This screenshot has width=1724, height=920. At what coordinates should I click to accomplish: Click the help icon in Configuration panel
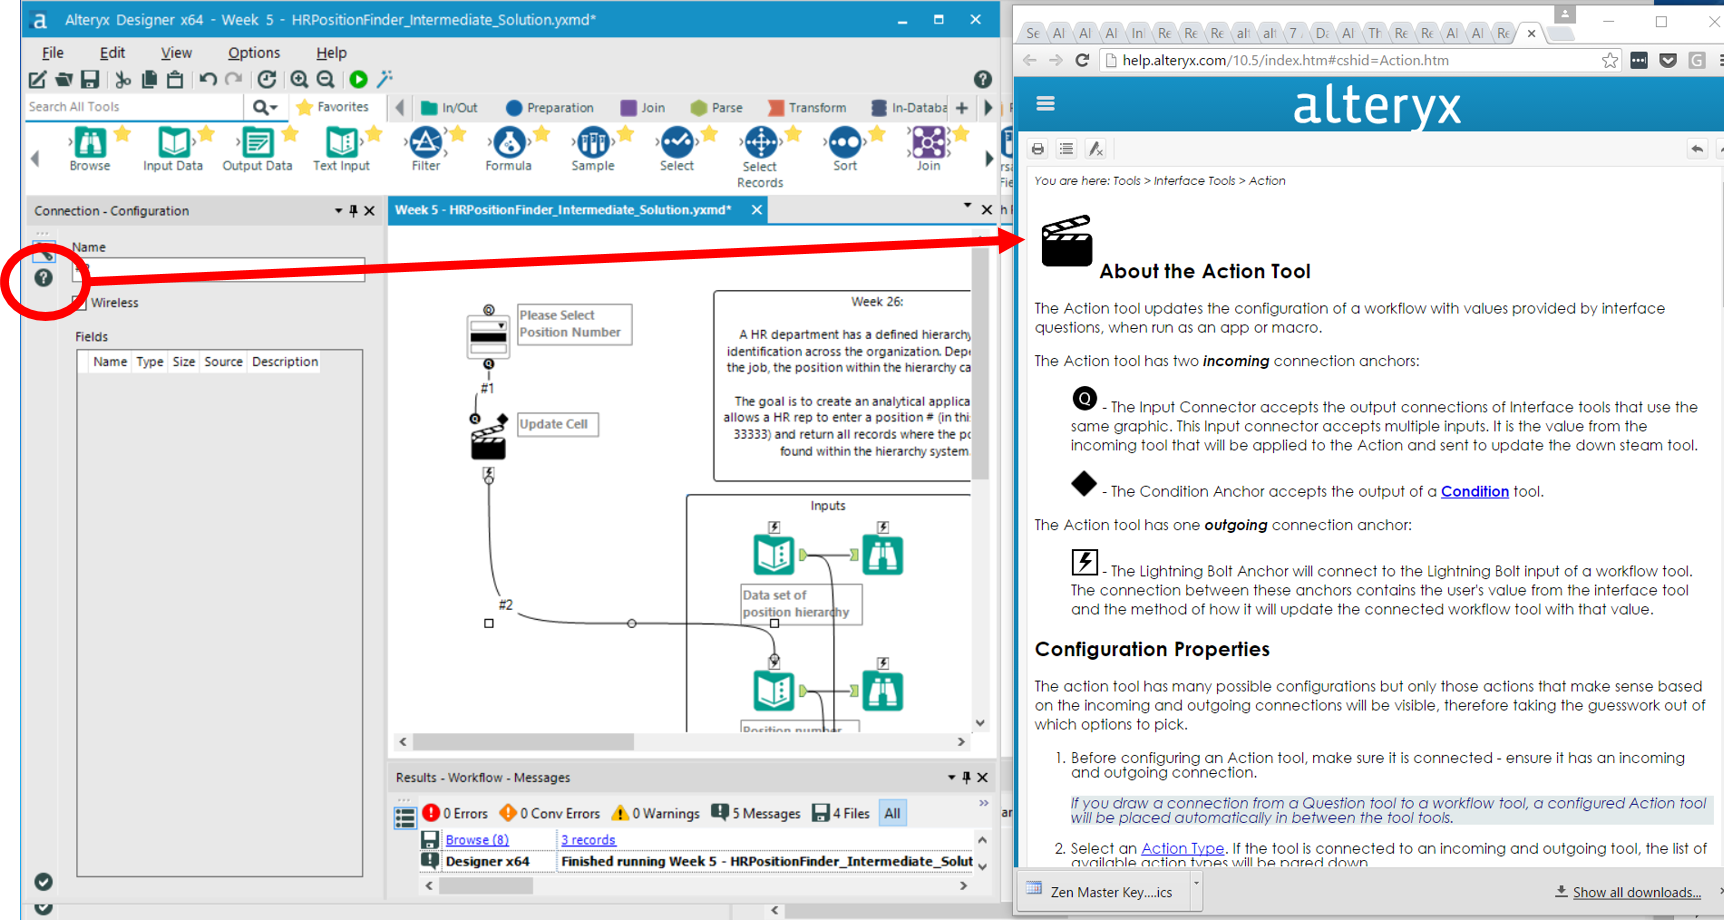point(43,278)
